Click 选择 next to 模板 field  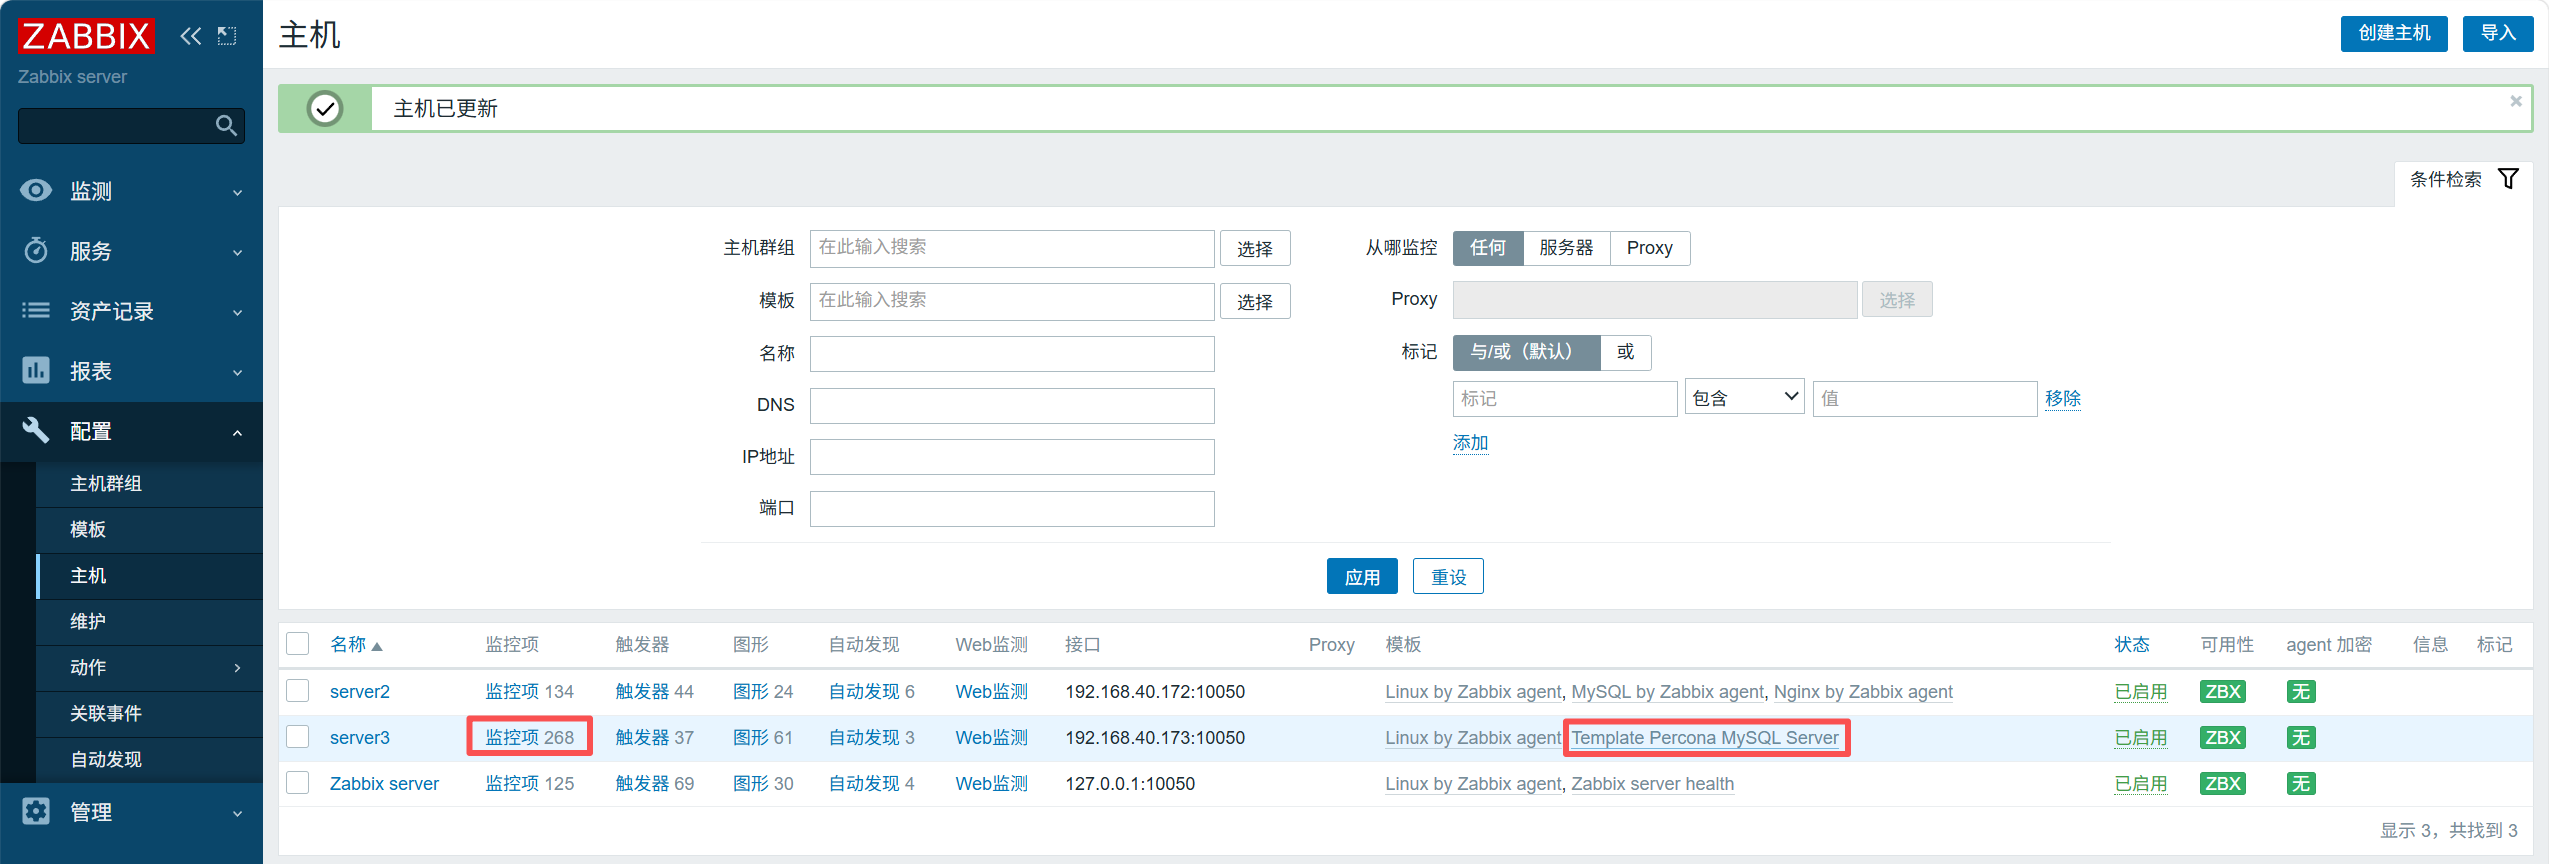(1255, 301)
